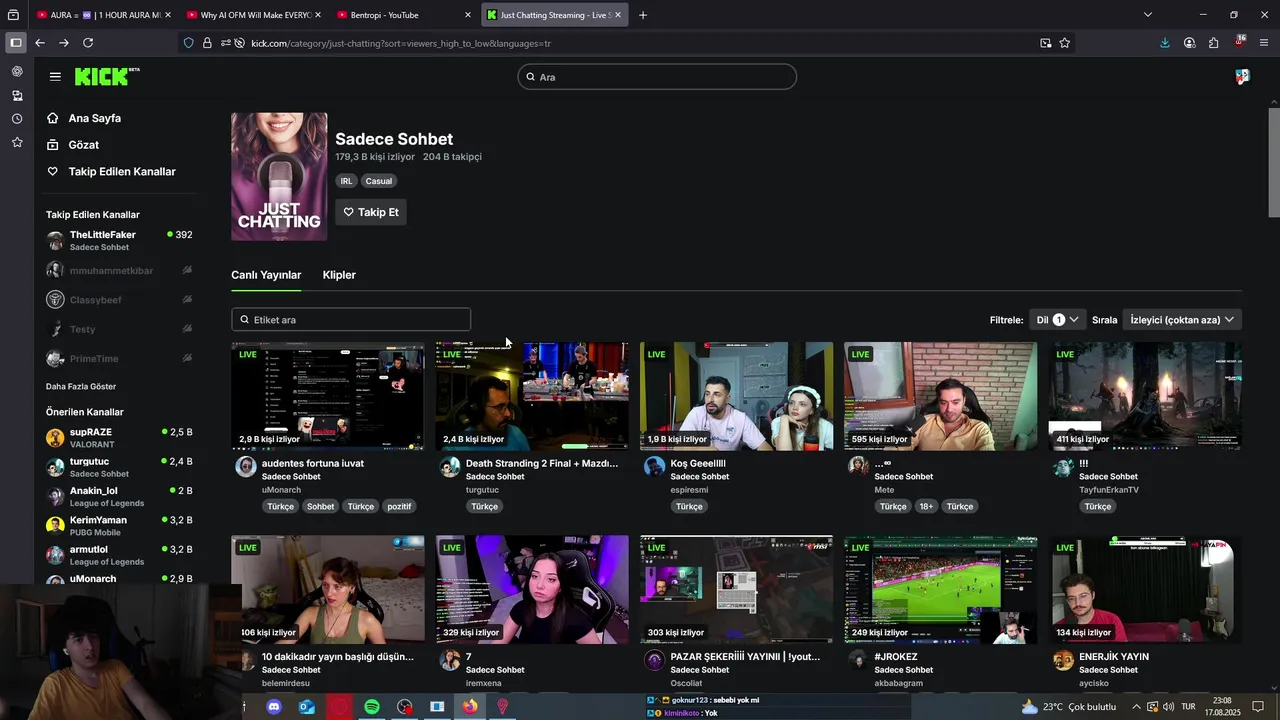Open the Firefox downloads panel
Viewport: 1280px width, 720px height.
(1165, 43)
